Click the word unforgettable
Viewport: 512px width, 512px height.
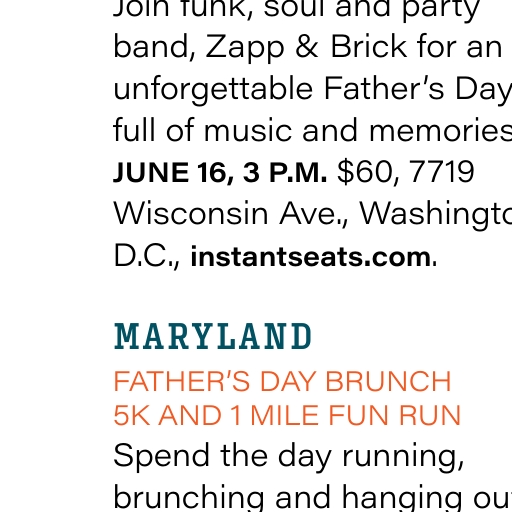(213, 90)
